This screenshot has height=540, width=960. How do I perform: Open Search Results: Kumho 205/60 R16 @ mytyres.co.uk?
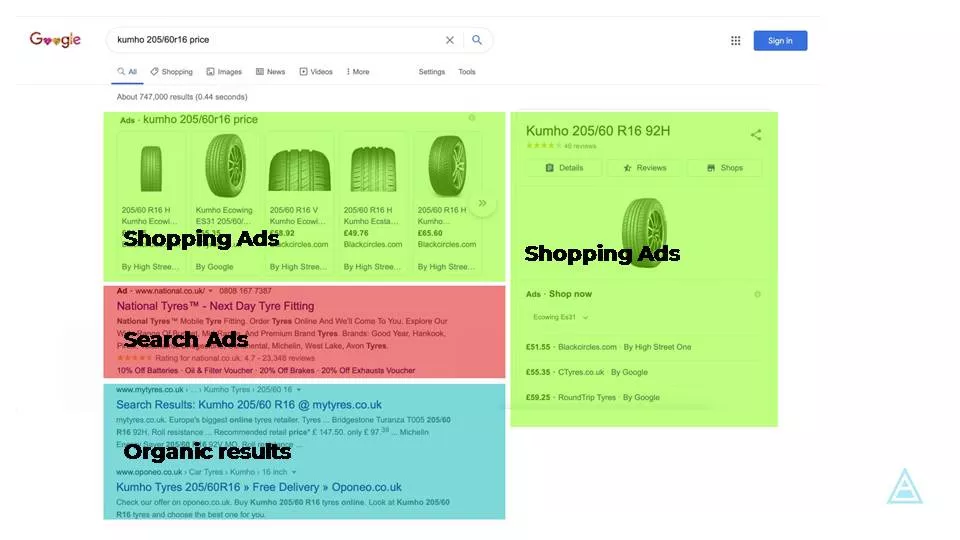coord(249,405)
